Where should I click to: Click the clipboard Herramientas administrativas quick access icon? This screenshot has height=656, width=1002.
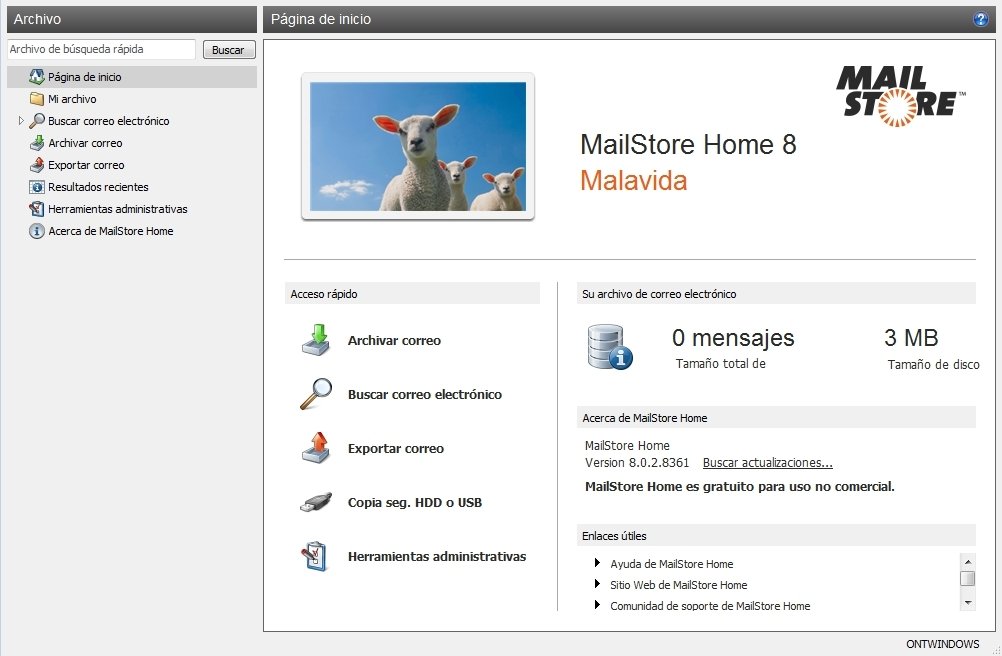pyautogui.click(x=315, y=556)
